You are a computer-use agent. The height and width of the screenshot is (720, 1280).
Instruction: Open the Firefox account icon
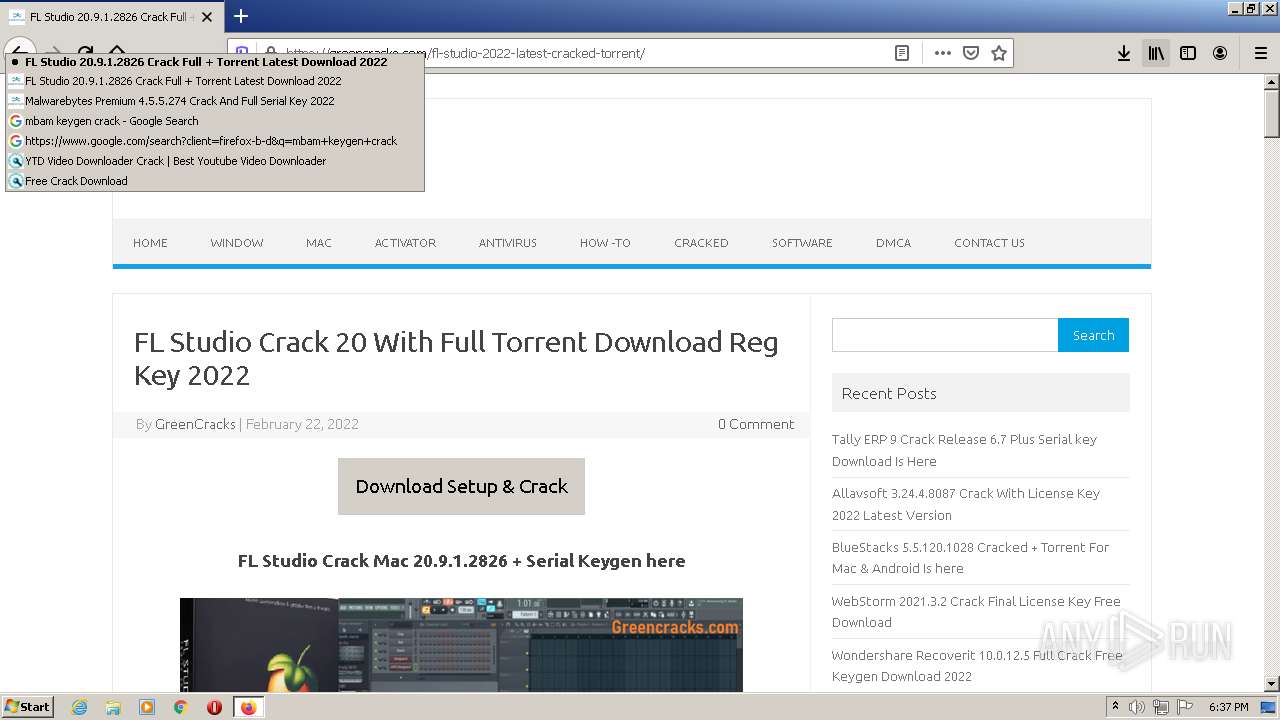[x=1220, y=53]
